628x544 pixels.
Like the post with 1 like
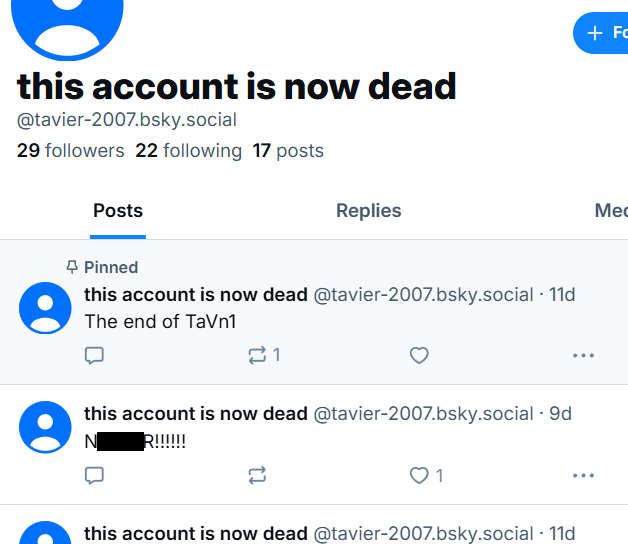coord(420,475)
